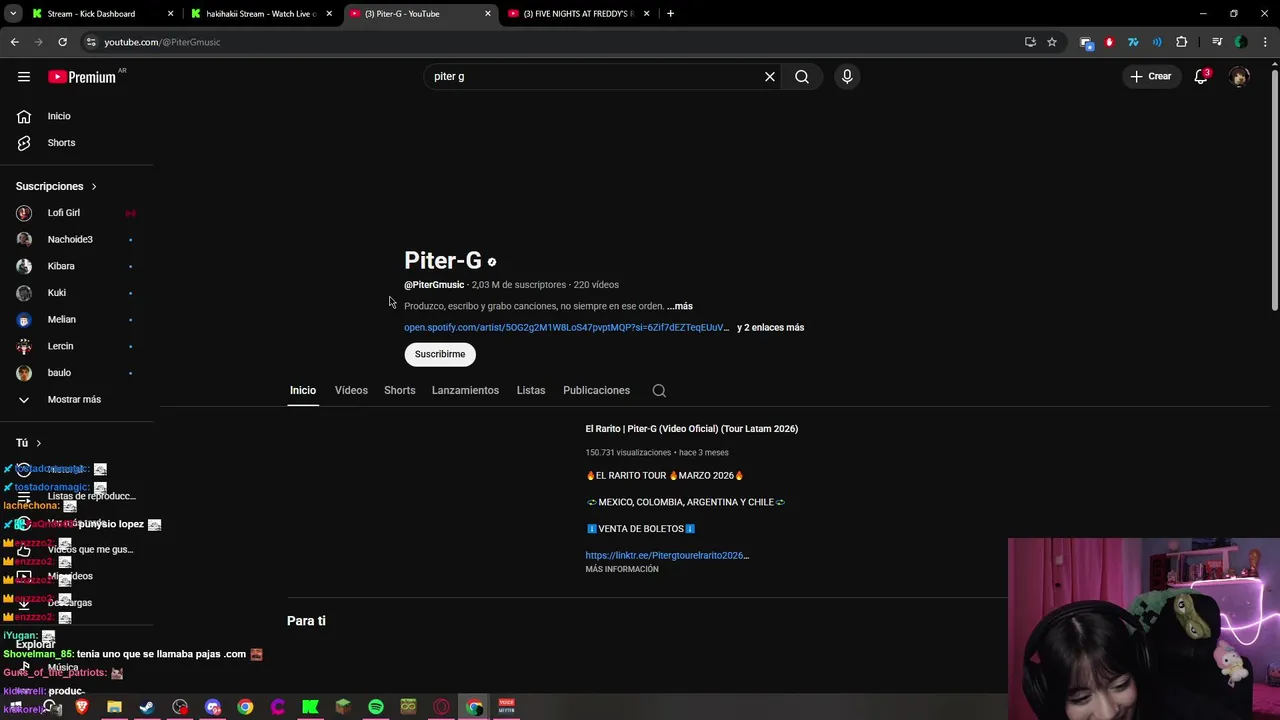Open the Lanzamientos channel tab
Viewport: 1280px width, 720px height.
[465, 391]
